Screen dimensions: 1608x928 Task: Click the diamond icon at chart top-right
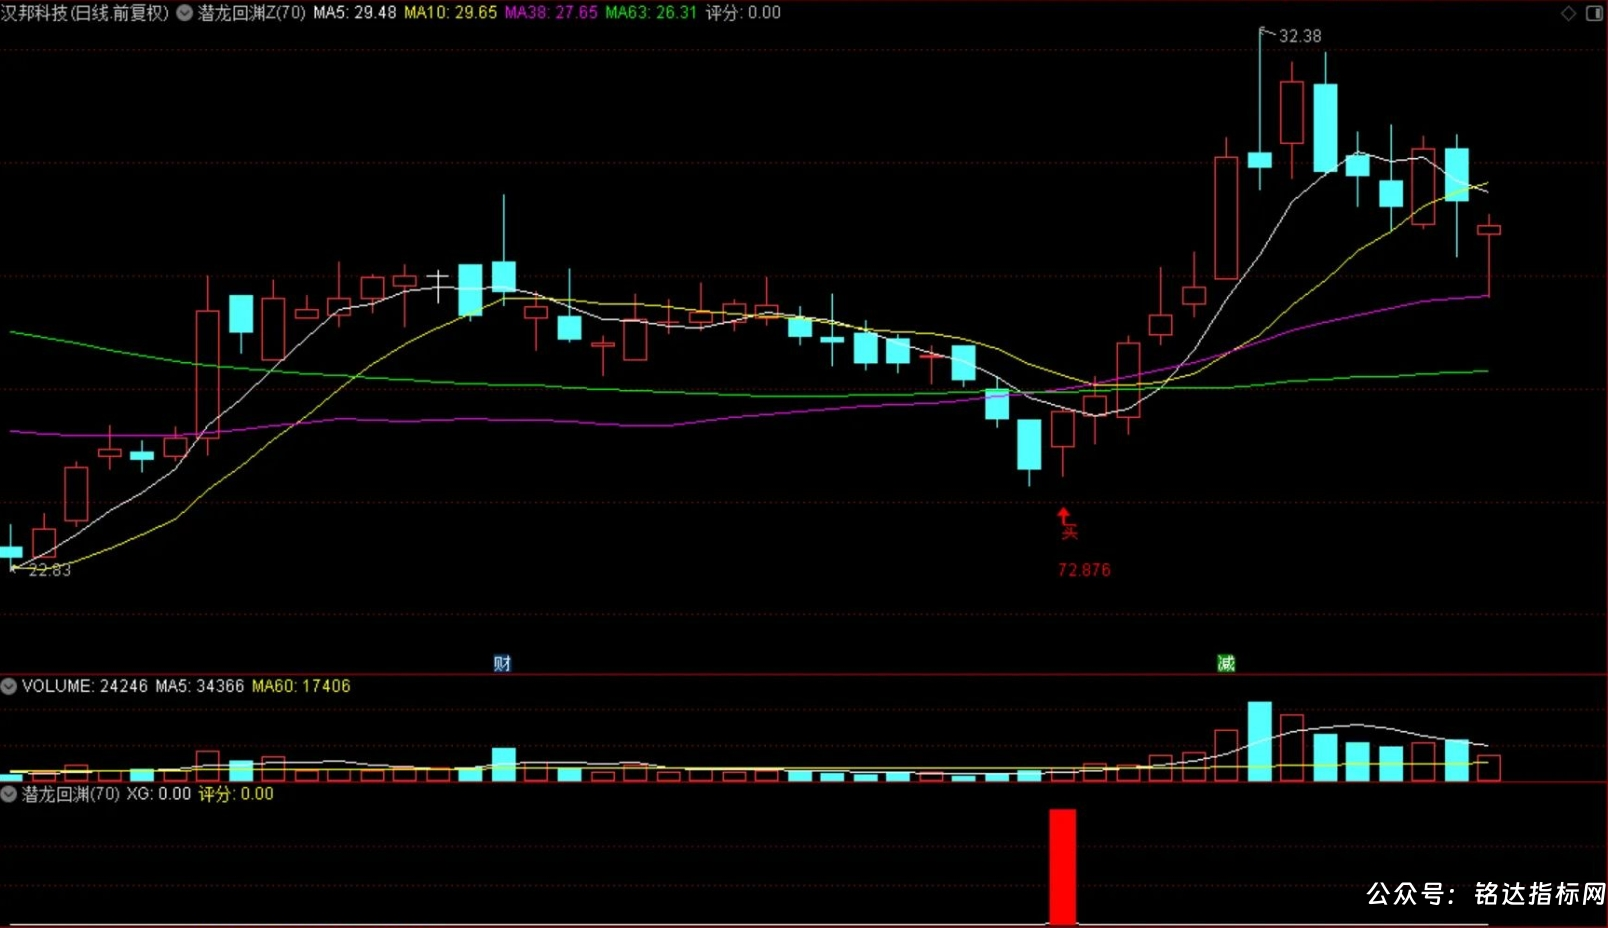[1568, 13]
